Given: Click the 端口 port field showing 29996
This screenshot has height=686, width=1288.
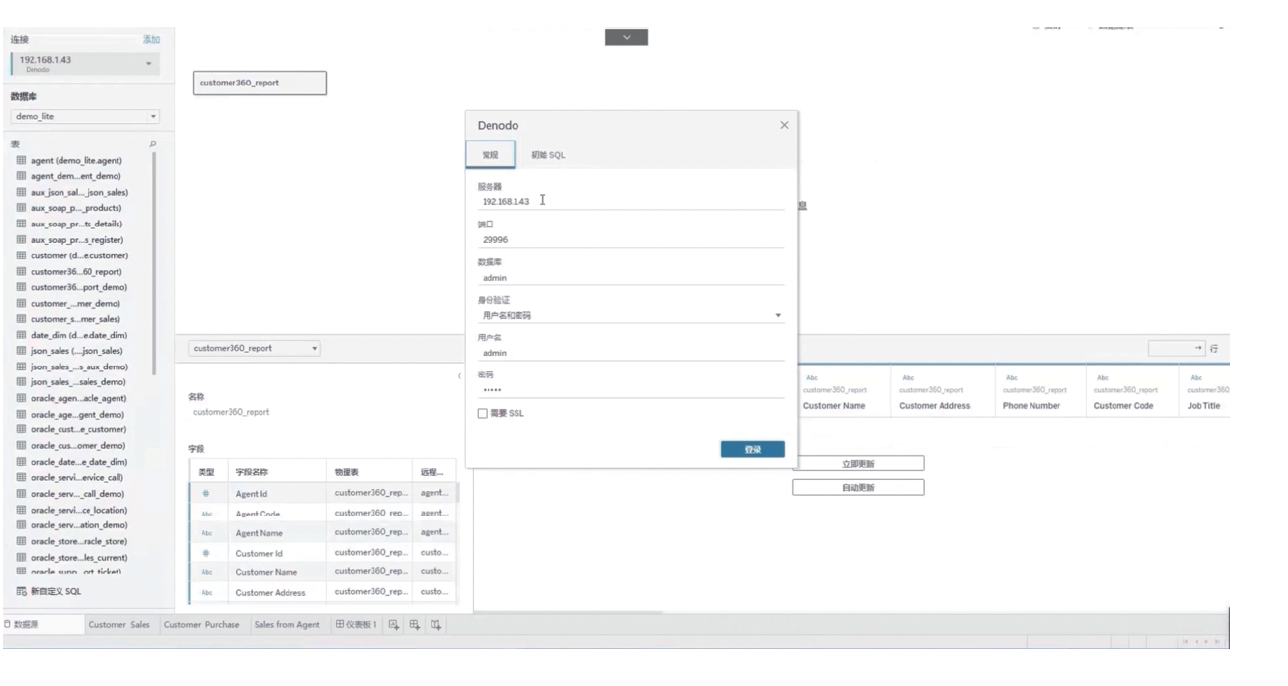Looking at the screenshot, I should tap(631, 240).
